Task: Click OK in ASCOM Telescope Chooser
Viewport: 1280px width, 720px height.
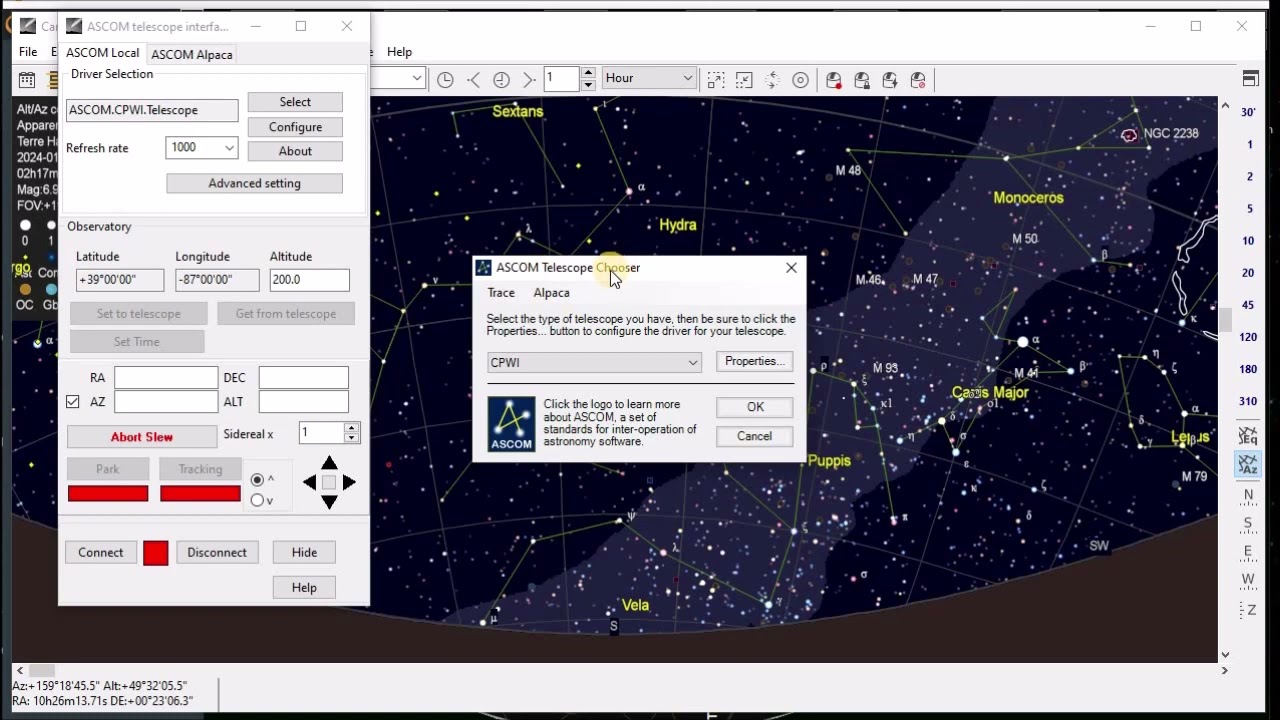Action: (755, 407)
